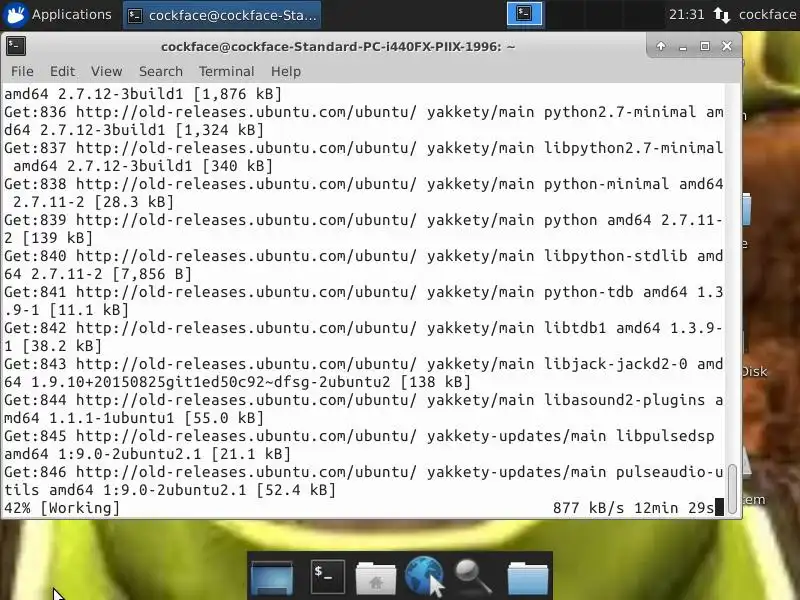Close the terminal window
This screenshot has height=600, width=800.
727,46
